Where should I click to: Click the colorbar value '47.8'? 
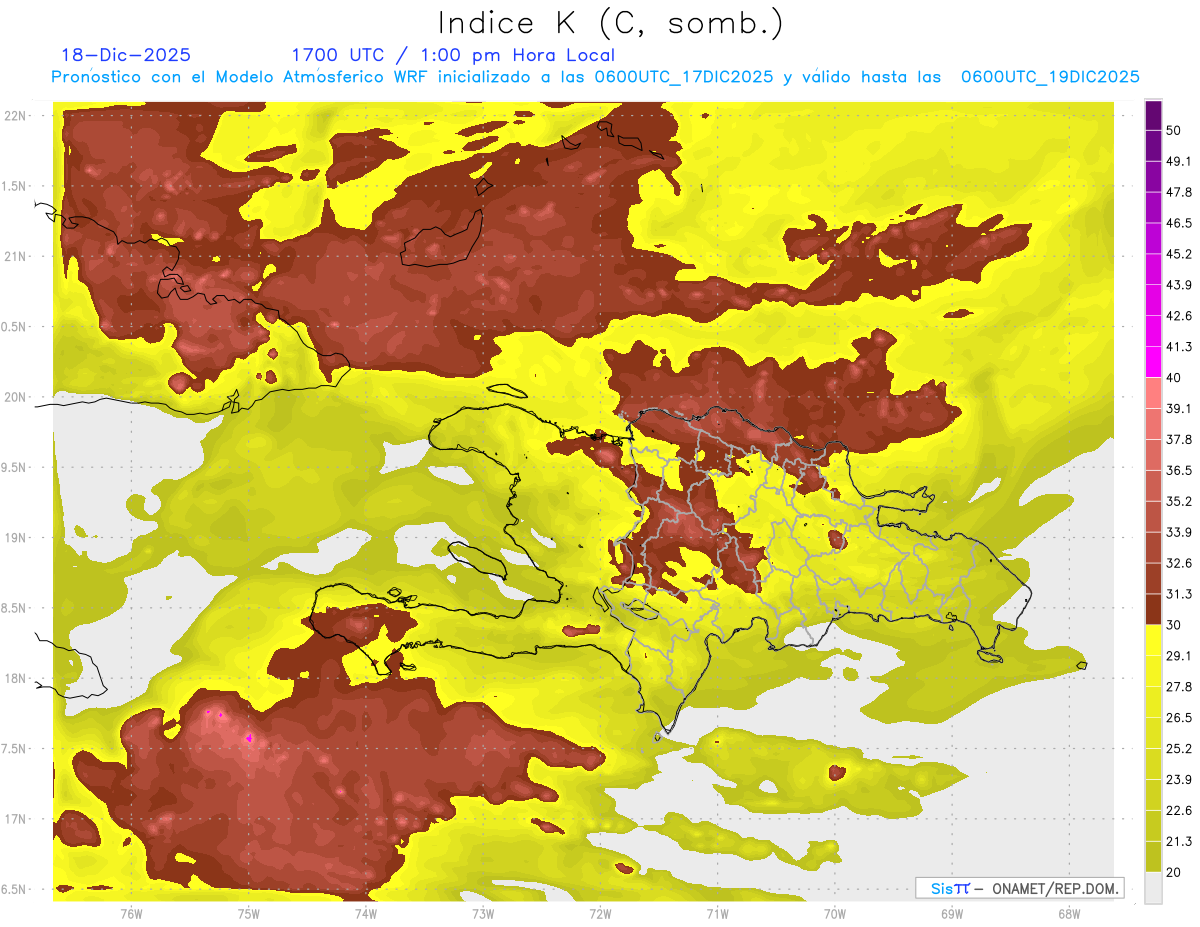pyautogui.click(x=1179, y=193)
